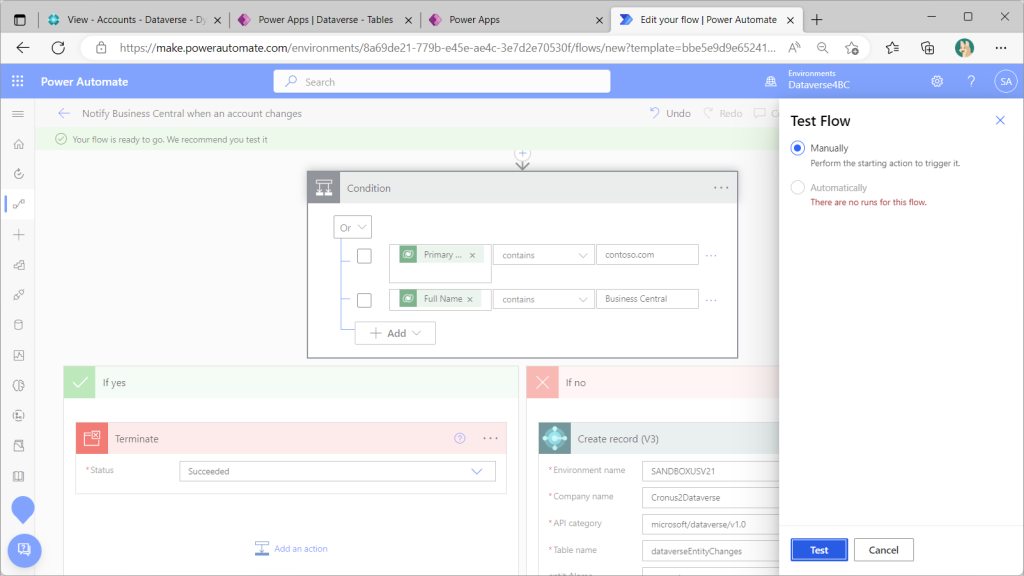This screenshot has width=1024, height=576.
Task: Open the Status Succeeded dropdown
Action: [x=337, y=471]
